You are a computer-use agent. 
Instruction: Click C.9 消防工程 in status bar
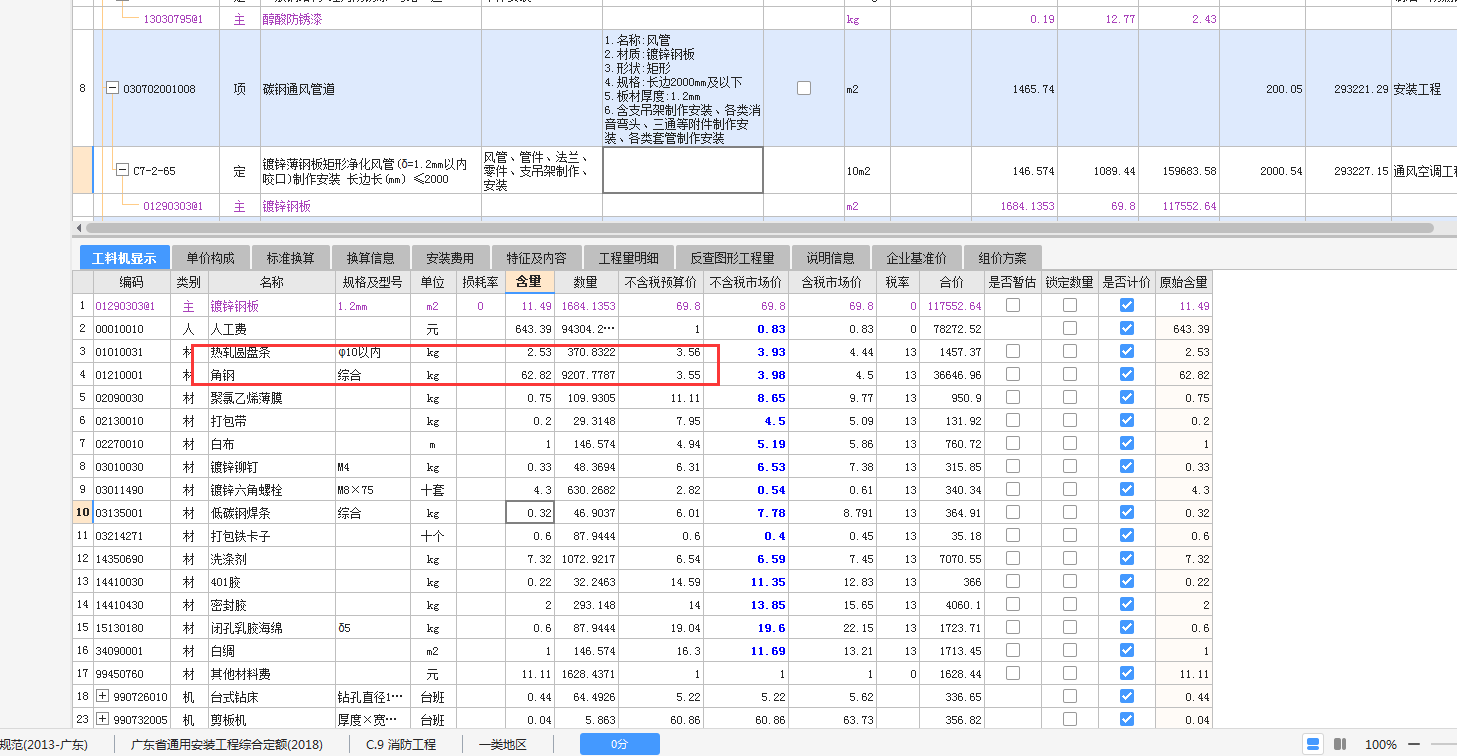pyautogui.click(x=401, y=744)
